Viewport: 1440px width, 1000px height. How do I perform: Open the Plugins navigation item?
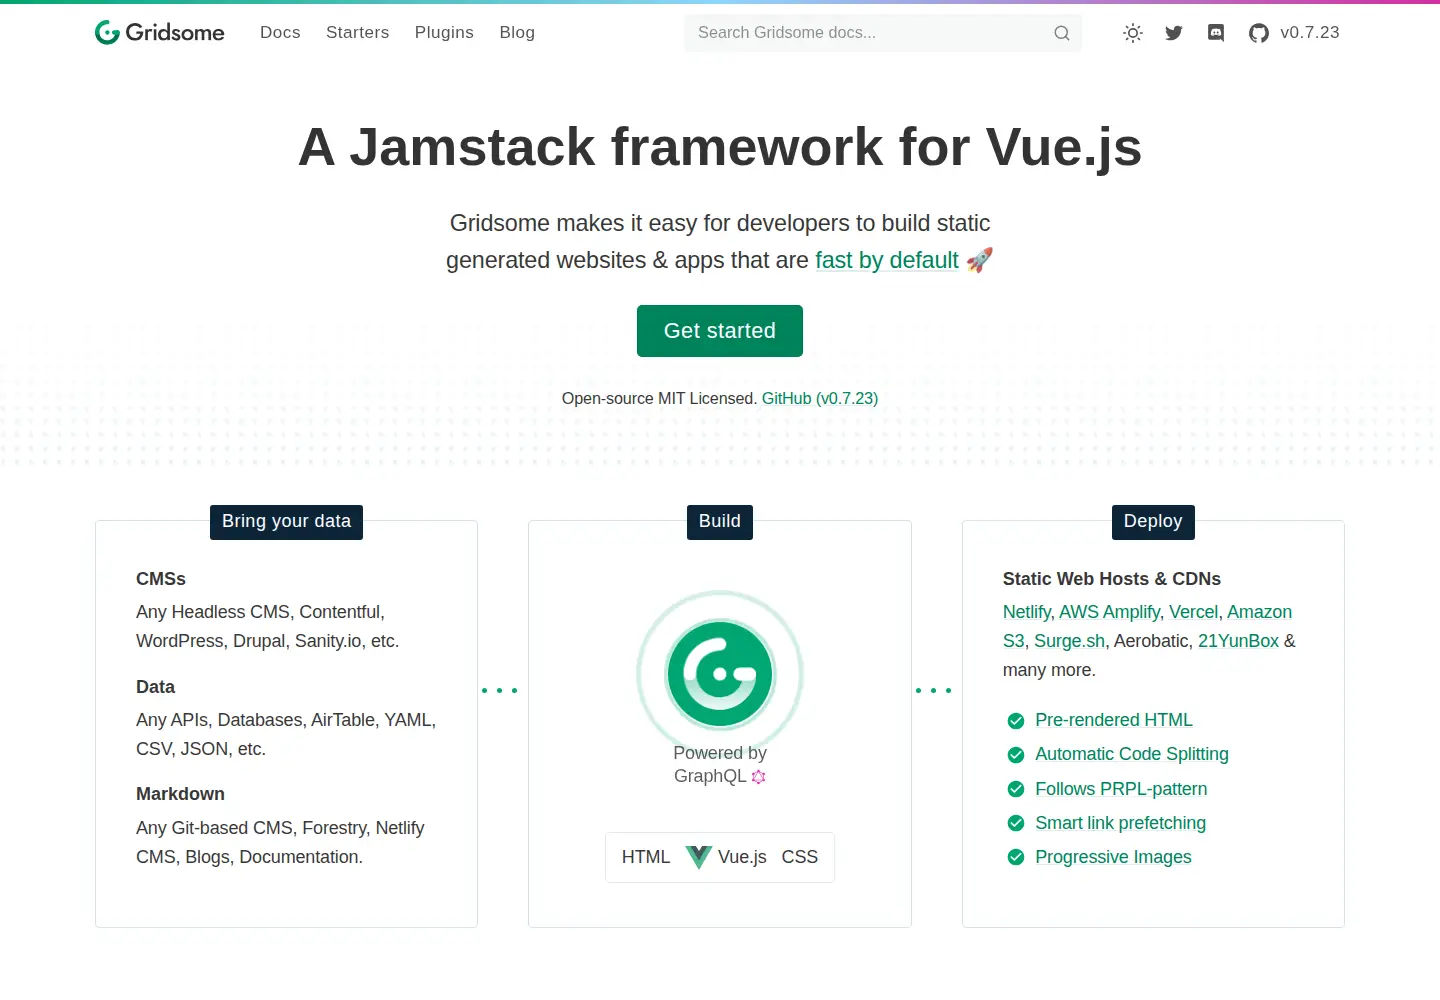pos(444,33)
